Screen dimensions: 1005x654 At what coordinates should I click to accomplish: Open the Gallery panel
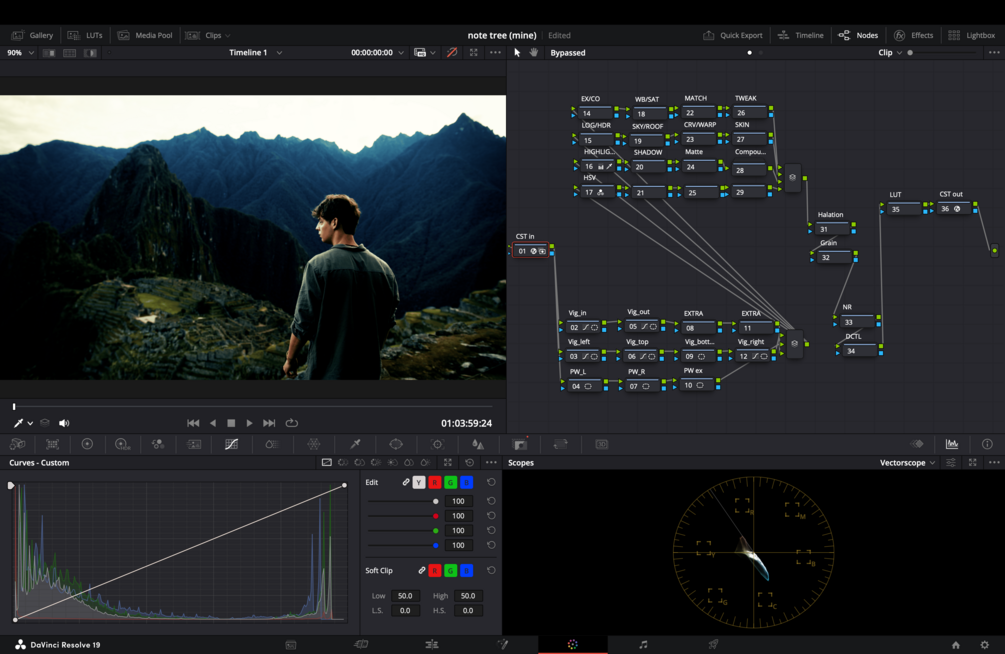click(32, 35)
